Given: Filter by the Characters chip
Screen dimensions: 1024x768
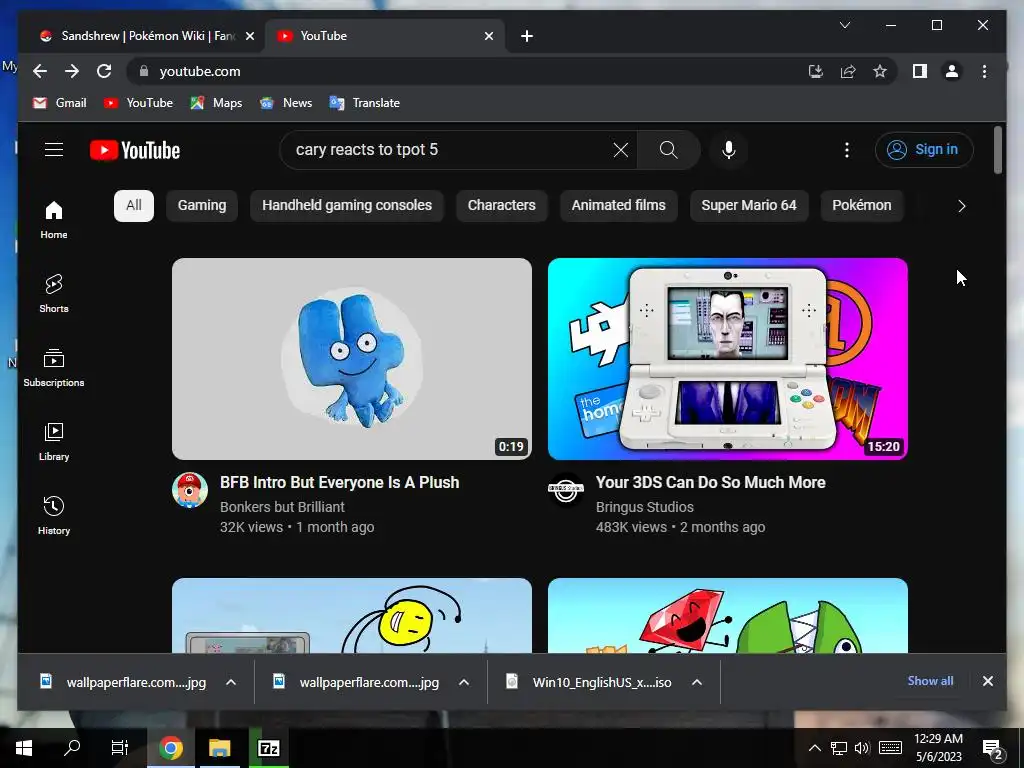Looking at the screenshot, I should 502,206.
